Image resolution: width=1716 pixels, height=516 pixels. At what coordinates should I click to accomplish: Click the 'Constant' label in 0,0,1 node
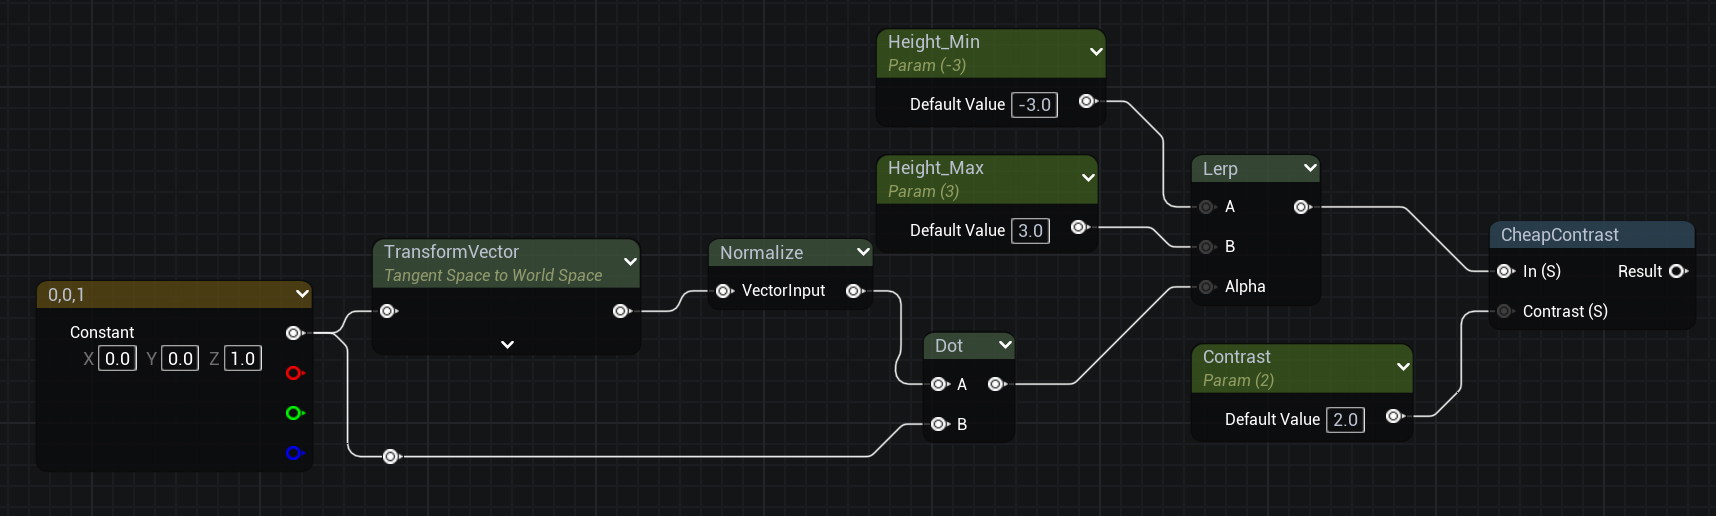[x=102, y=332]
